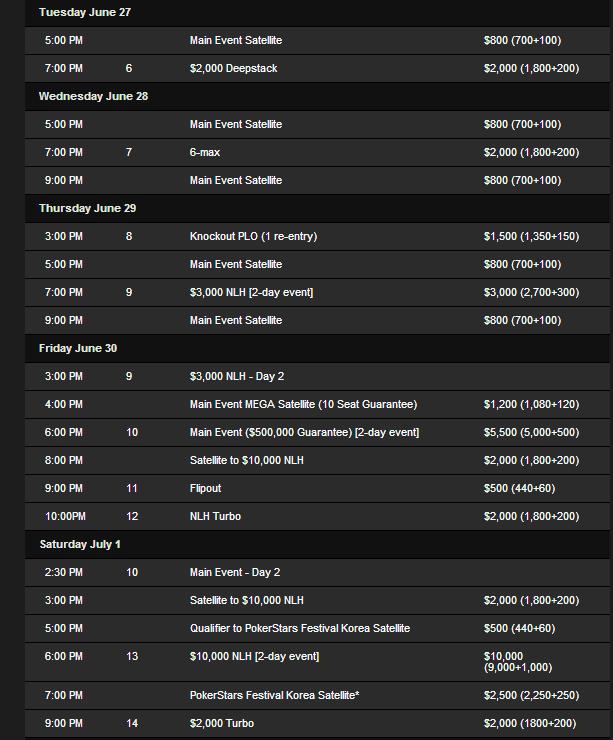
Task: Open Qualifier to PokerStars Festival Korea Satellite
Action: click(x=300, y=628)
